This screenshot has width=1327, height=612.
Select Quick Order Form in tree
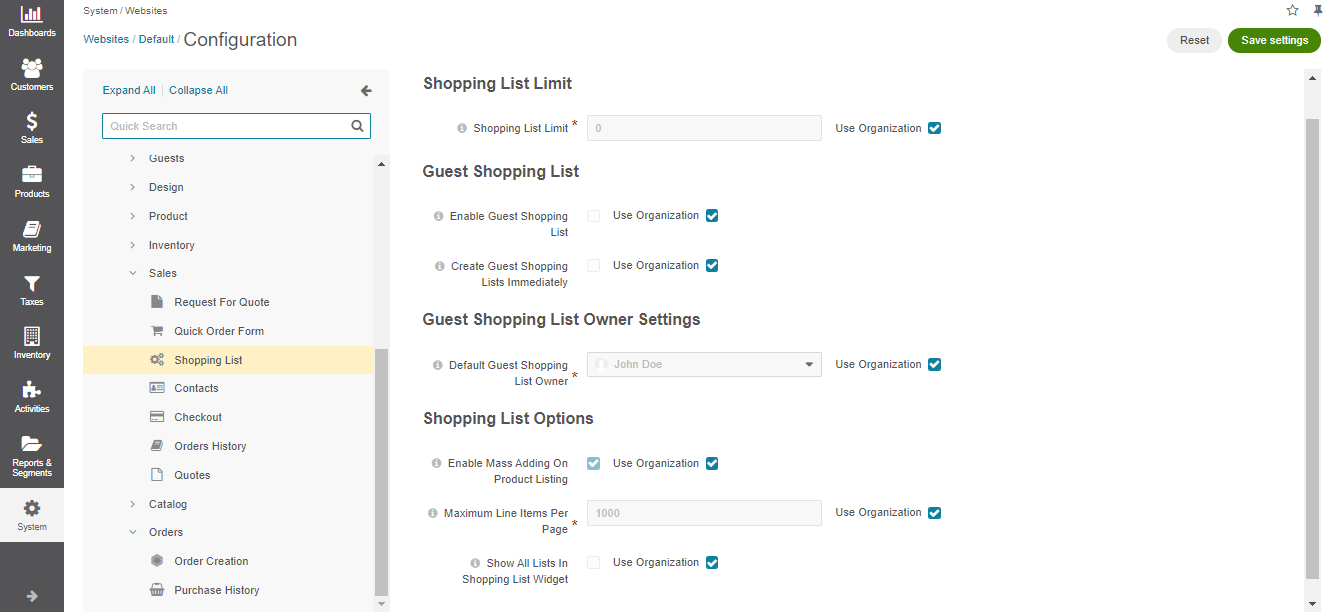(x=219, y=331)
